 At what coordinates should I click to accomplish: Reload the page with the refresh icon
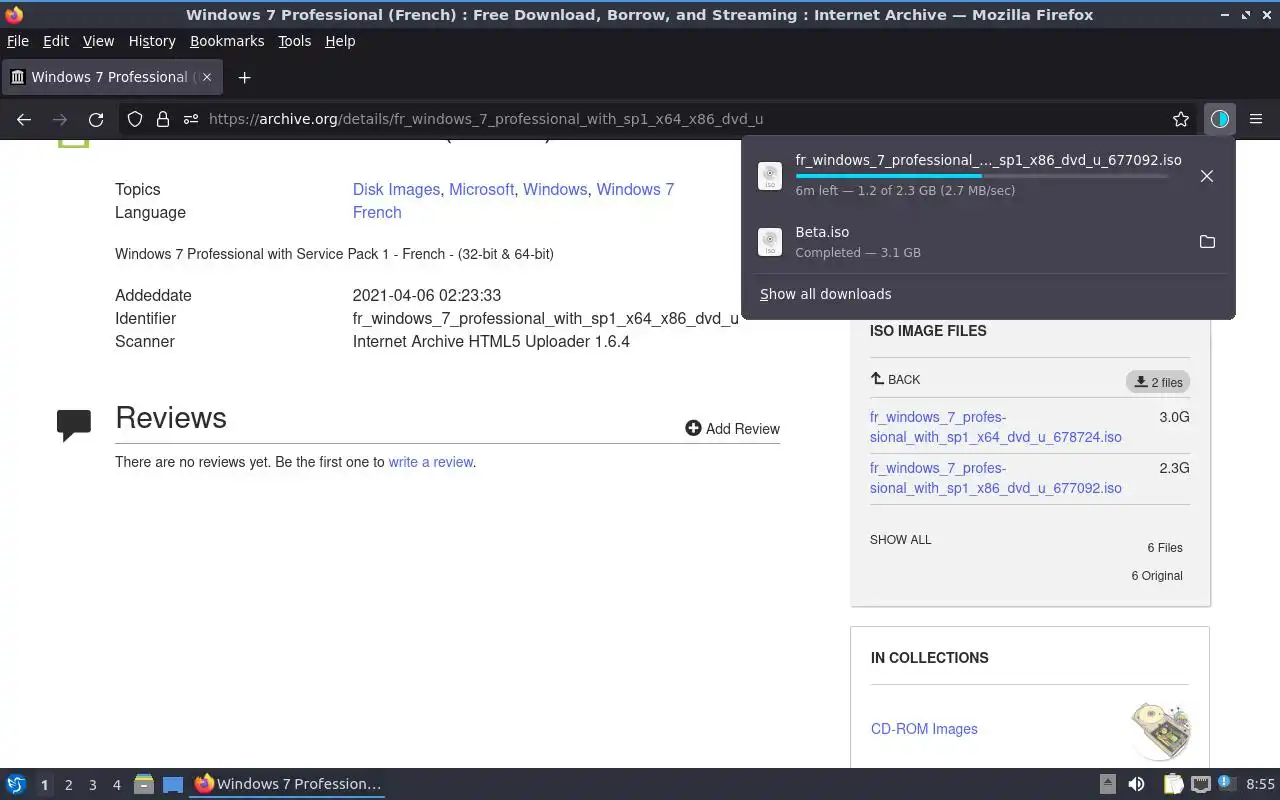(x=96, y=119)
